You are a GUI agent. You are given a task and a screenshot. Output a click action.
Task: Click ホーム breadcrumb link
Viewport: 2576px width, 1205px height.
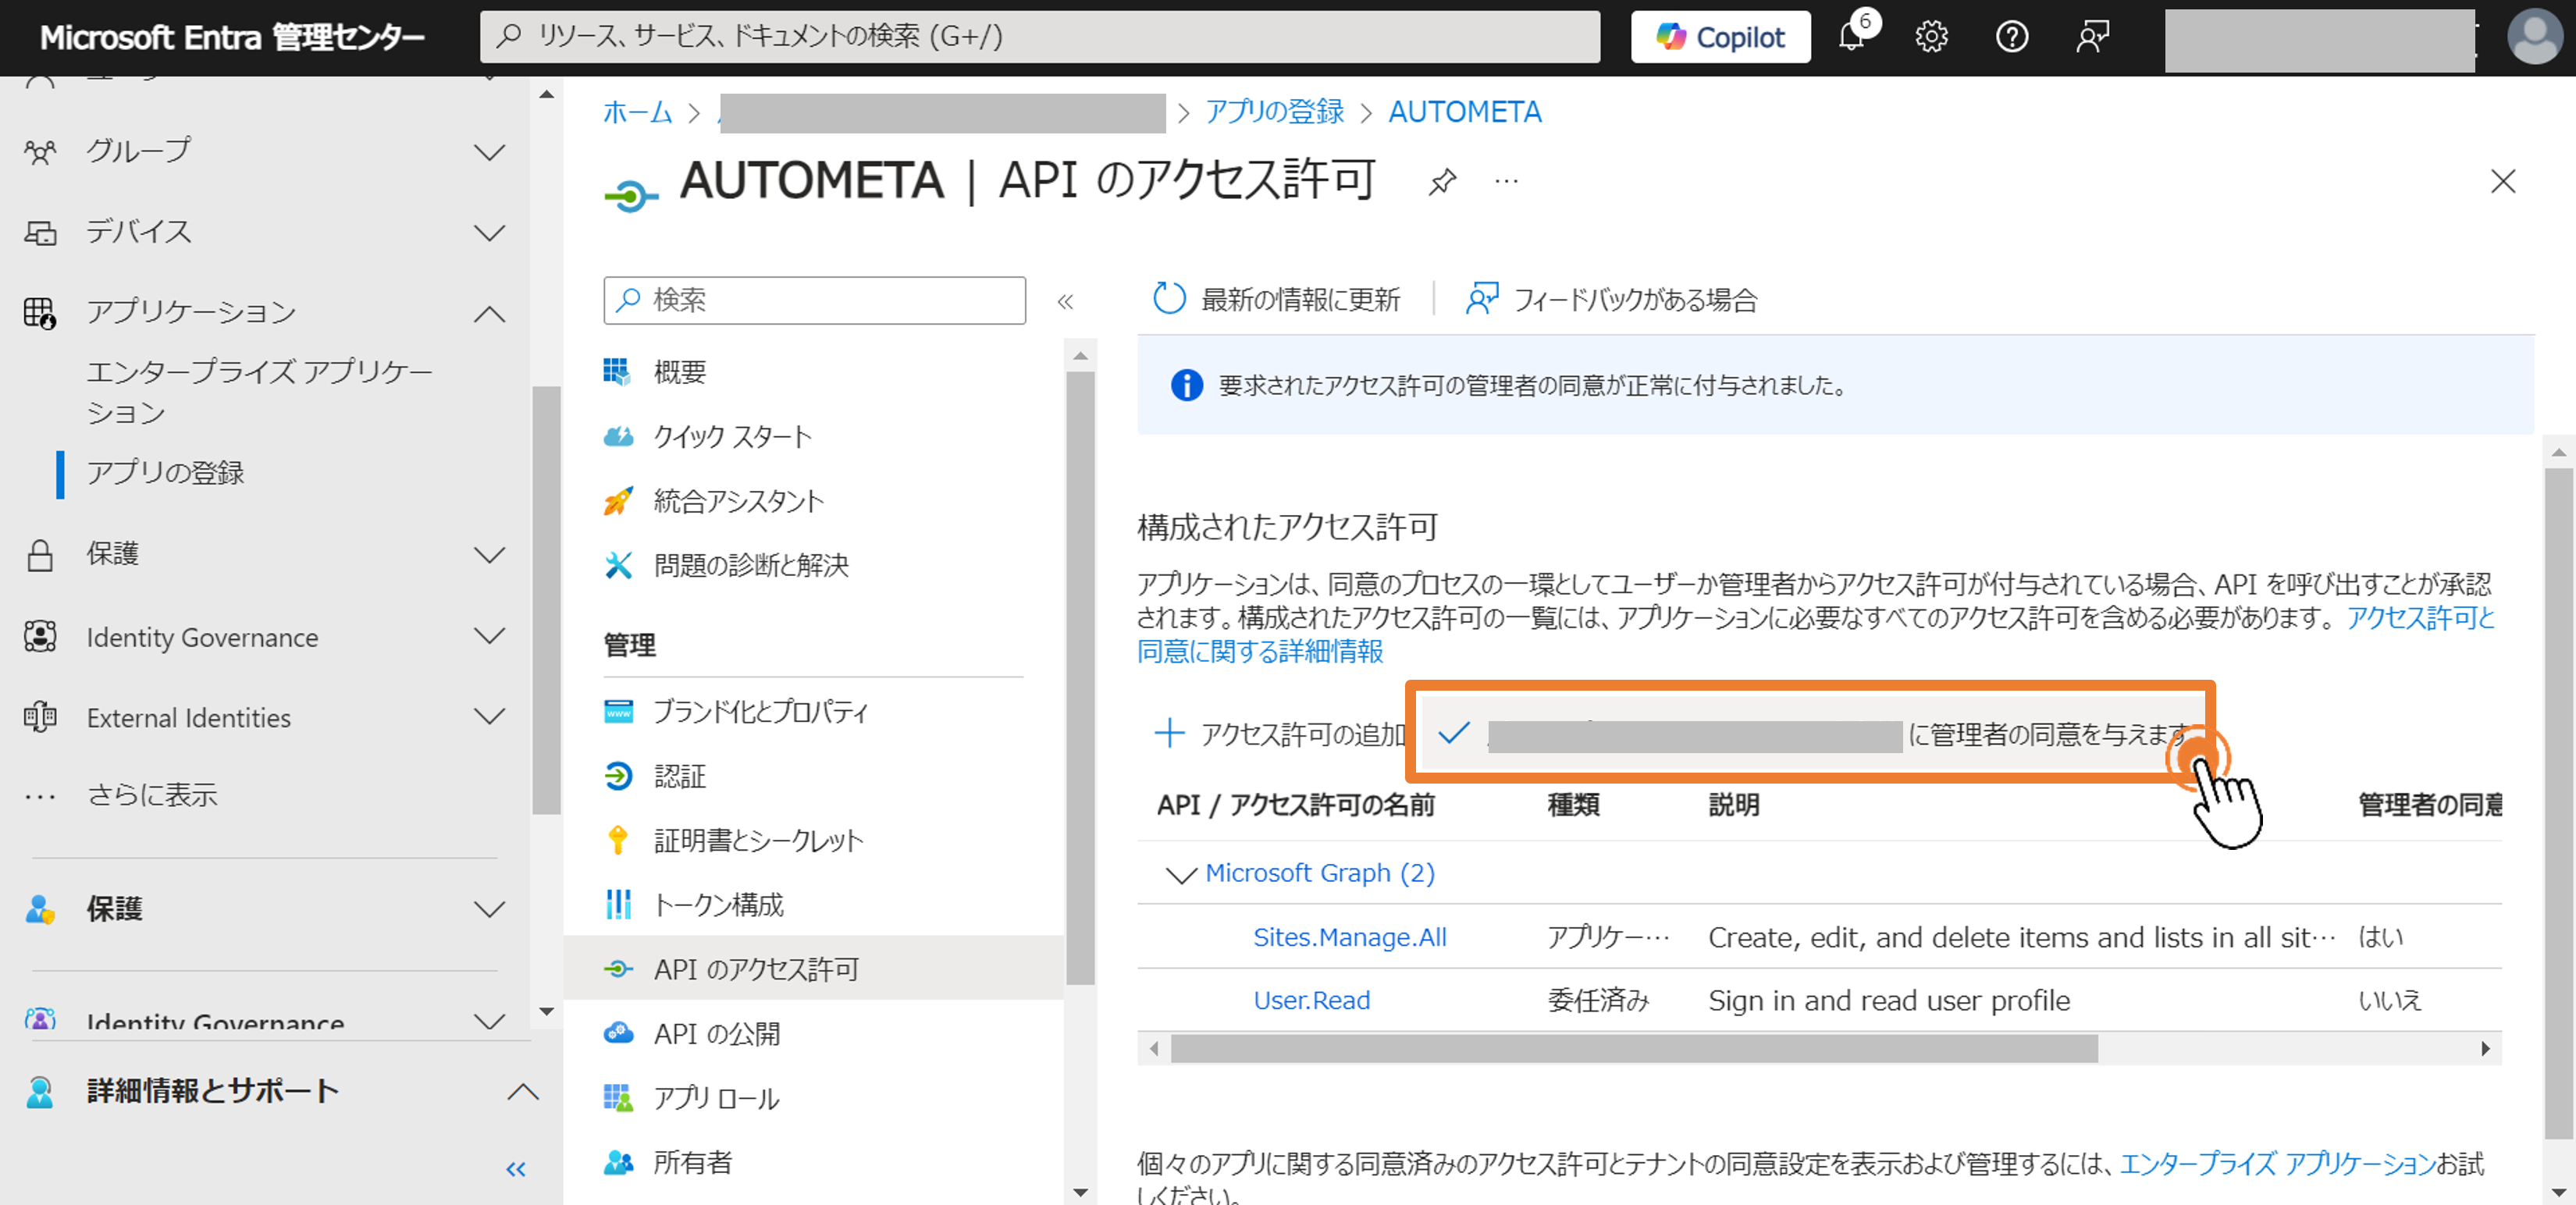point(637,112)
